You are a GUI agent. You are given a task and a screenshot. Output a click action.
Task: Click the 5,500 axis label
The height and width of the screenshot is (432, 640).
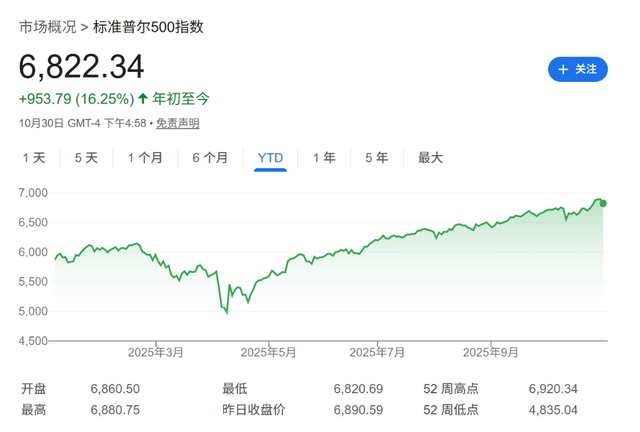33,282
